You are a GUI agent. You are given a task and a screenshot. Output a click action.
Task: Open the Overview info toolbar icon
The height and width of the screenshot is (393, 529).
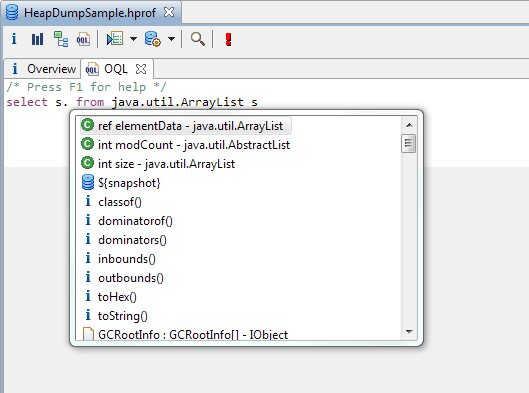(x=14, y=39)
